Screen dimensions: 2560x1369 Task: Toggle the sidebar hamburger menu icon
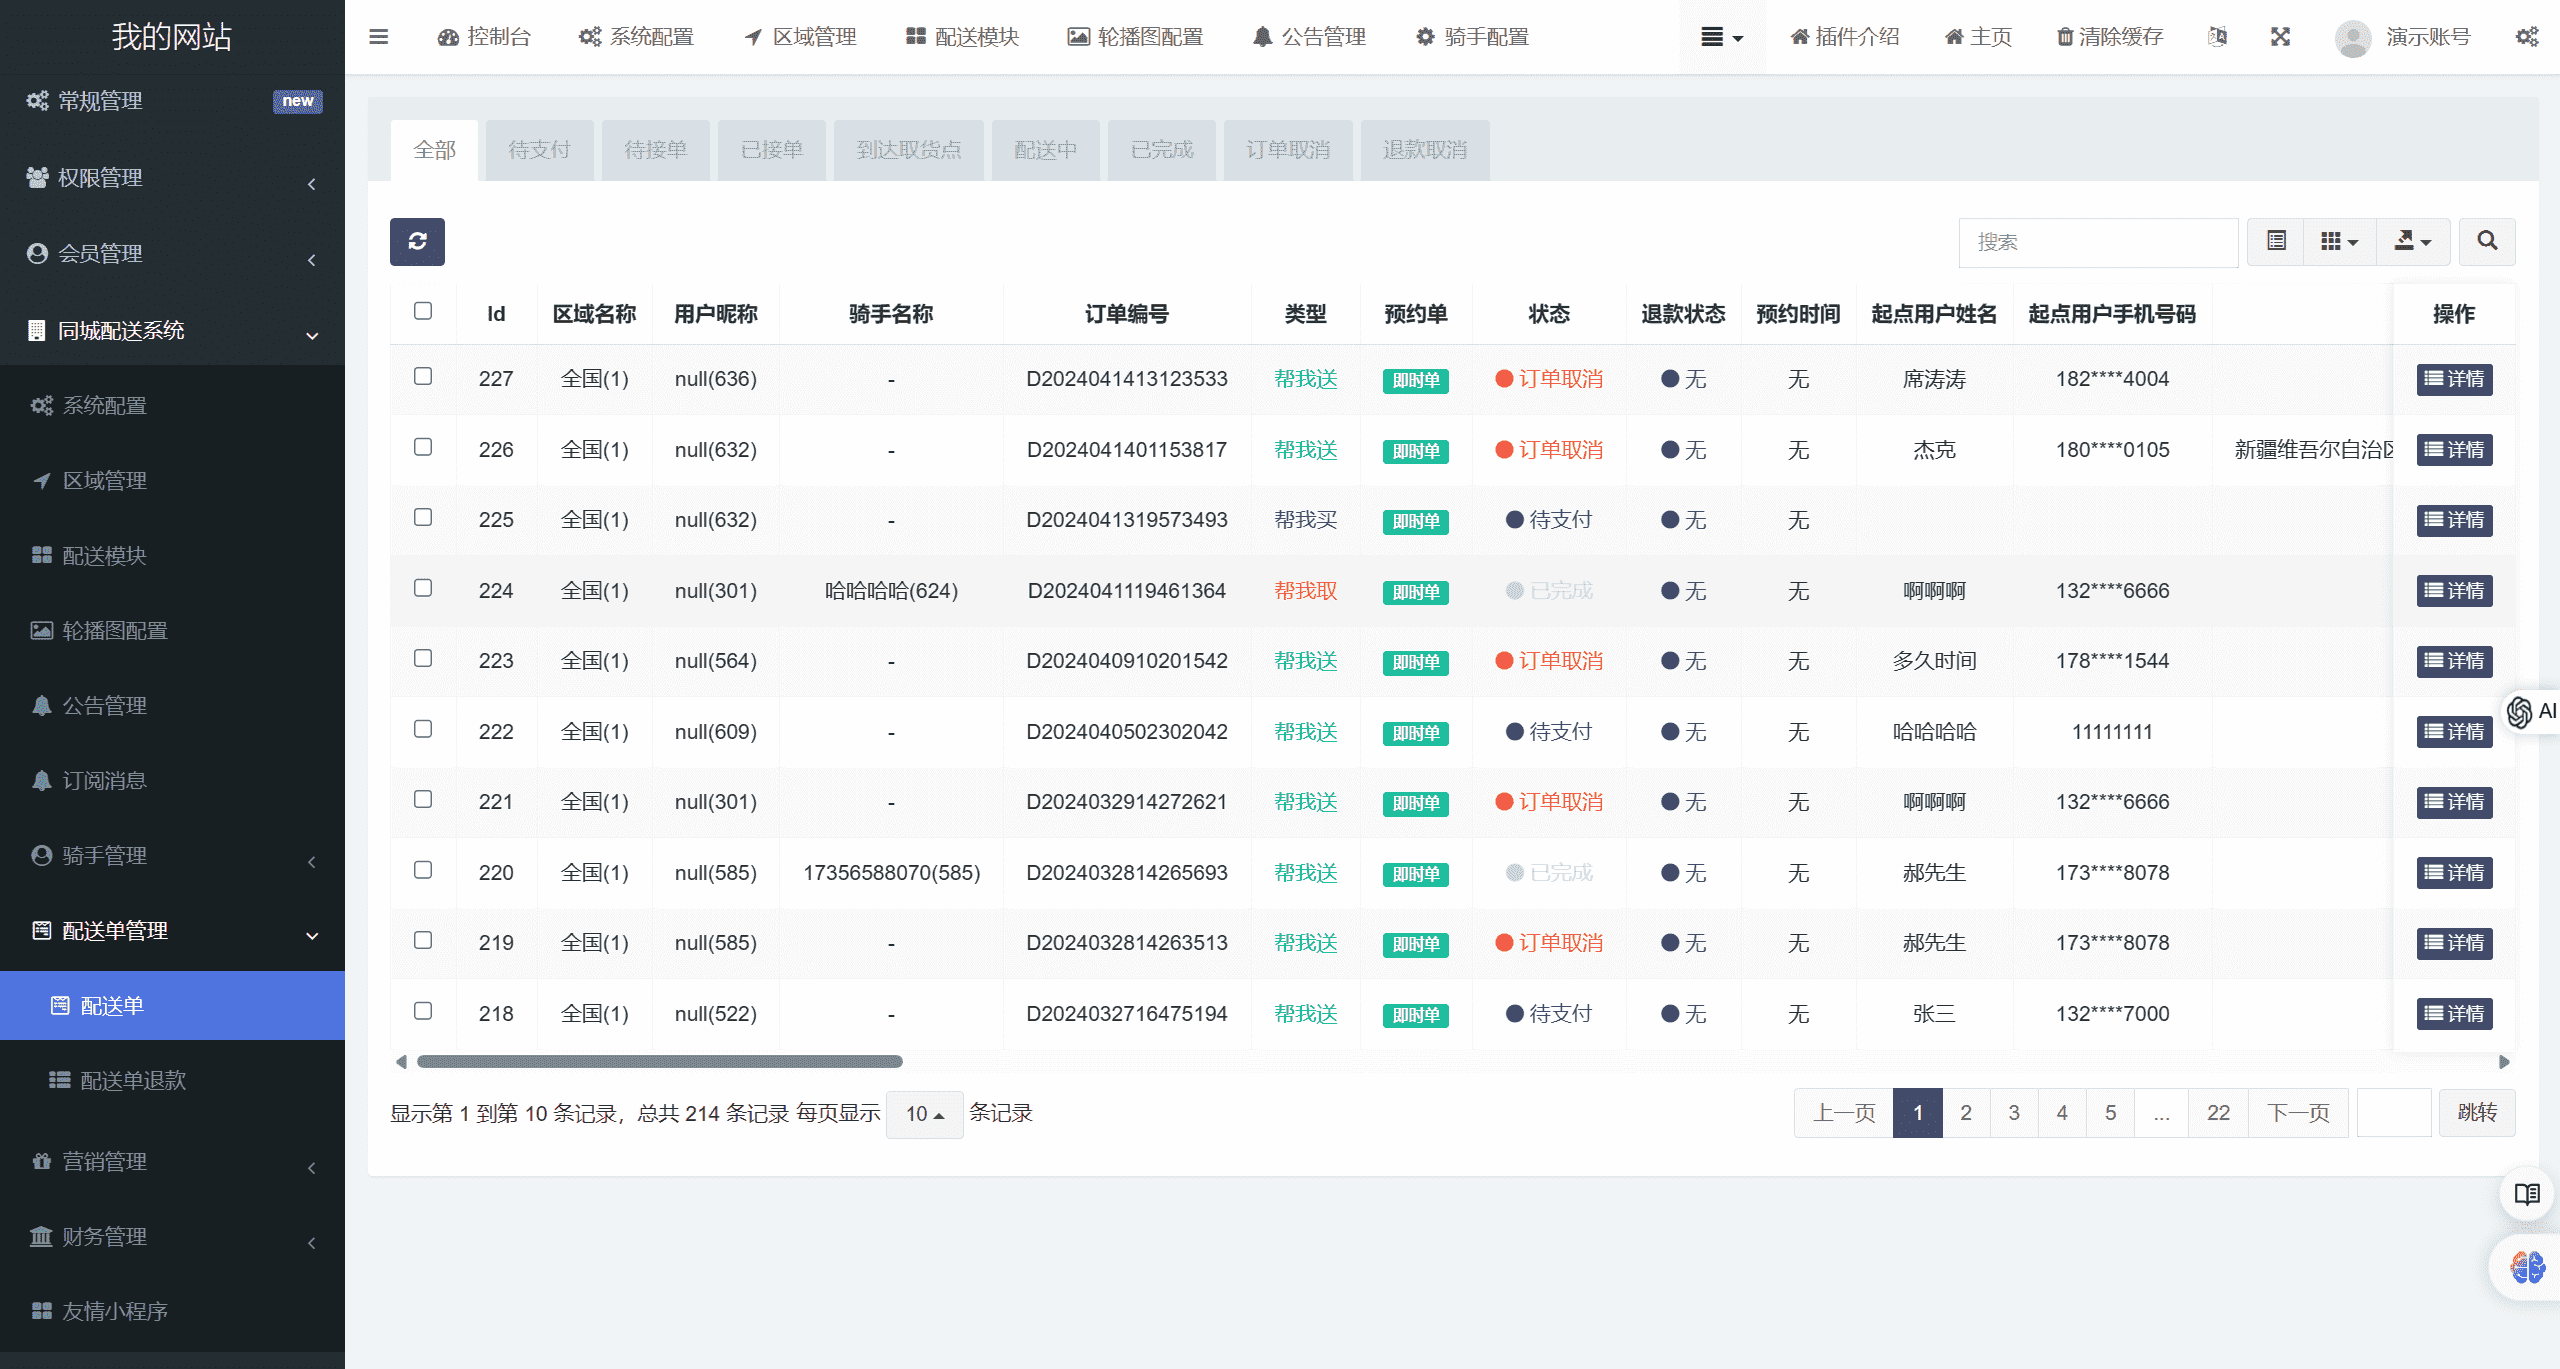coord(378,37)
